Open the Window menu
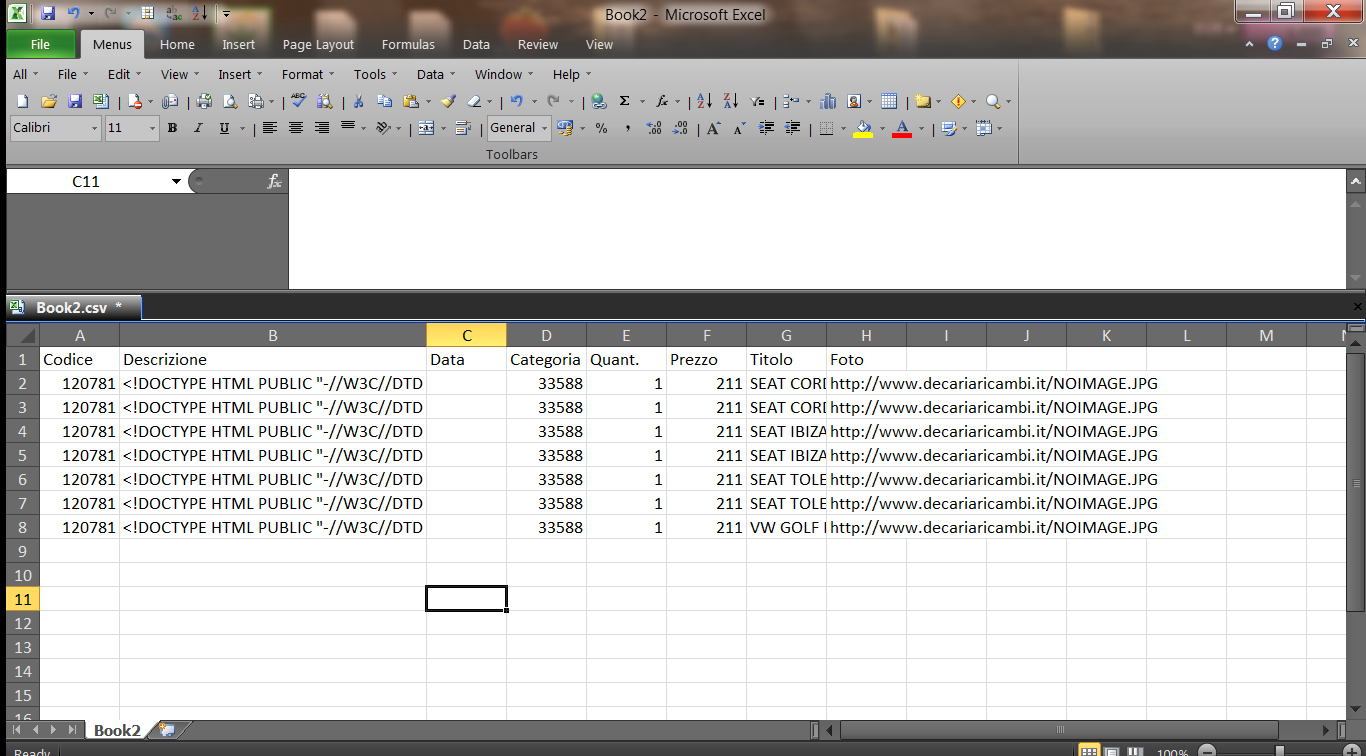The width and height of the screenshot is (1366, 756). [503, 74]
